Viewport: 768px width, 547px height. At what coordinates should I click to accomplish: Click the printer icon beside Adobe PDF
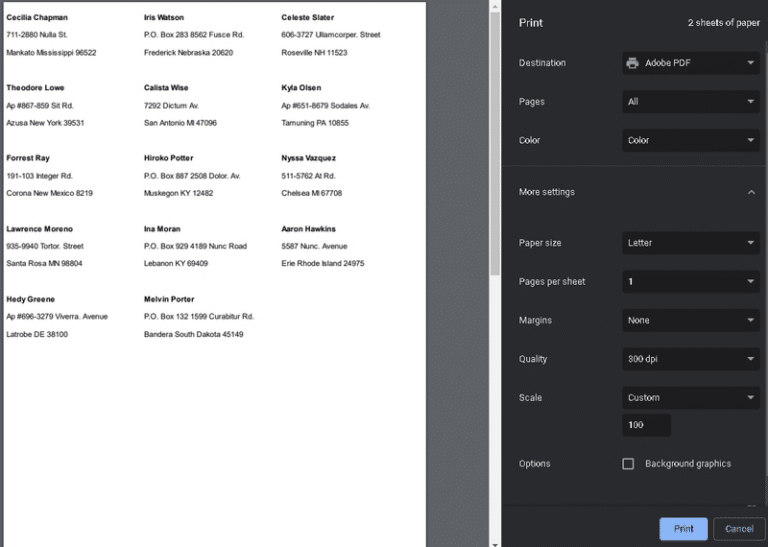click(632, 63)
